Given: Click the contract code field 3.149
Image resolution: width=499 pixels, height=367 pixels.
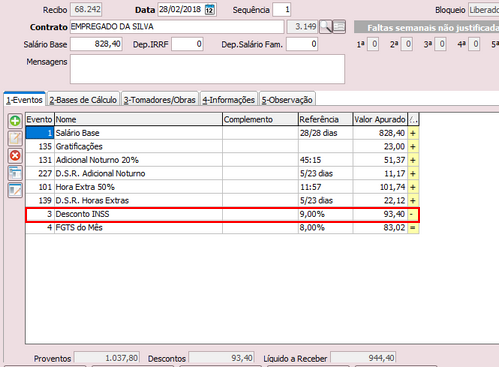Looking at the screenshot, I should [302, 27].
